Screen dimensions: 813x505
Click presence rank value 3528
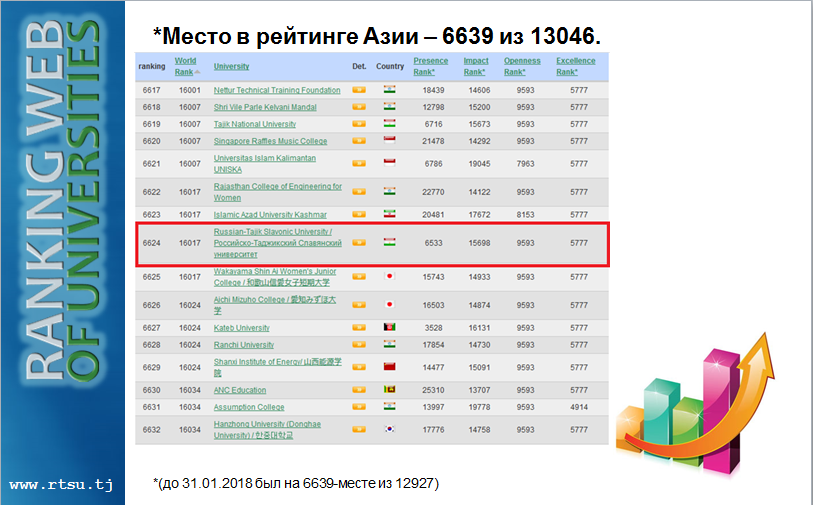pos(433,328)
